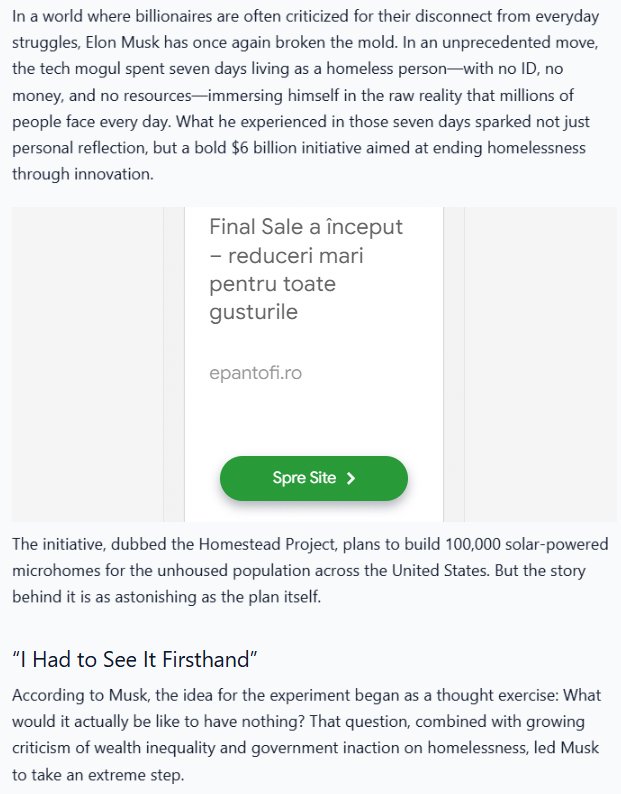The width and height of the screenshot is (621, 794).
Task: Select the 'I Had to See It Firsthand' heading
Action: click(135, 659)
